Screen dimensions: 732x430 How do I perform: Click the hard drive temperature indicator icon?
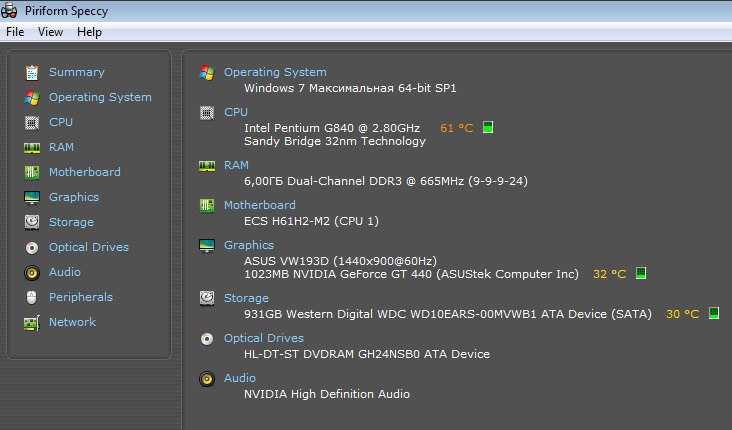(x=714, y=313)
